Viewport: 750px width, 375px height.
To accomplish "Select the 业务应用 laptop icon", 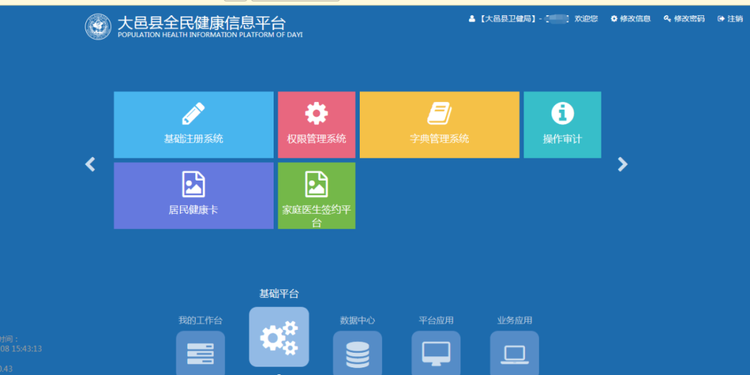I will (514, 353).
